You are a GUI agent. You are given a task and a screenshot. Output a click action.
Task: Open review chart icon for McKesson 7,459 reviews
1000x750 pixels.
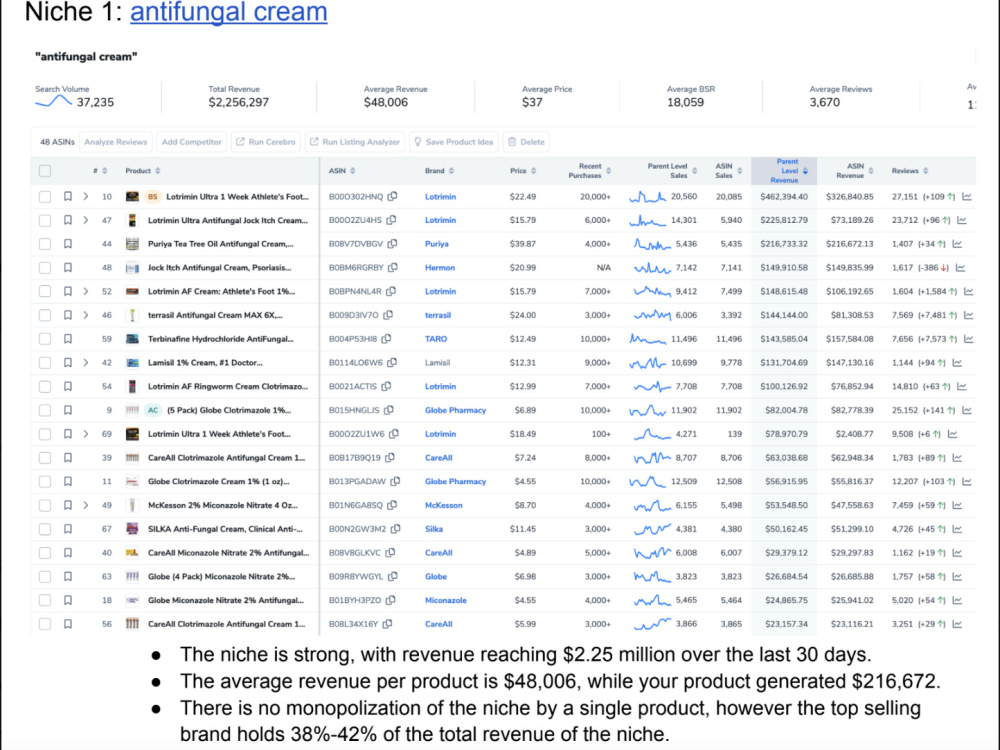pyautogui.click(x=957, y=505)
